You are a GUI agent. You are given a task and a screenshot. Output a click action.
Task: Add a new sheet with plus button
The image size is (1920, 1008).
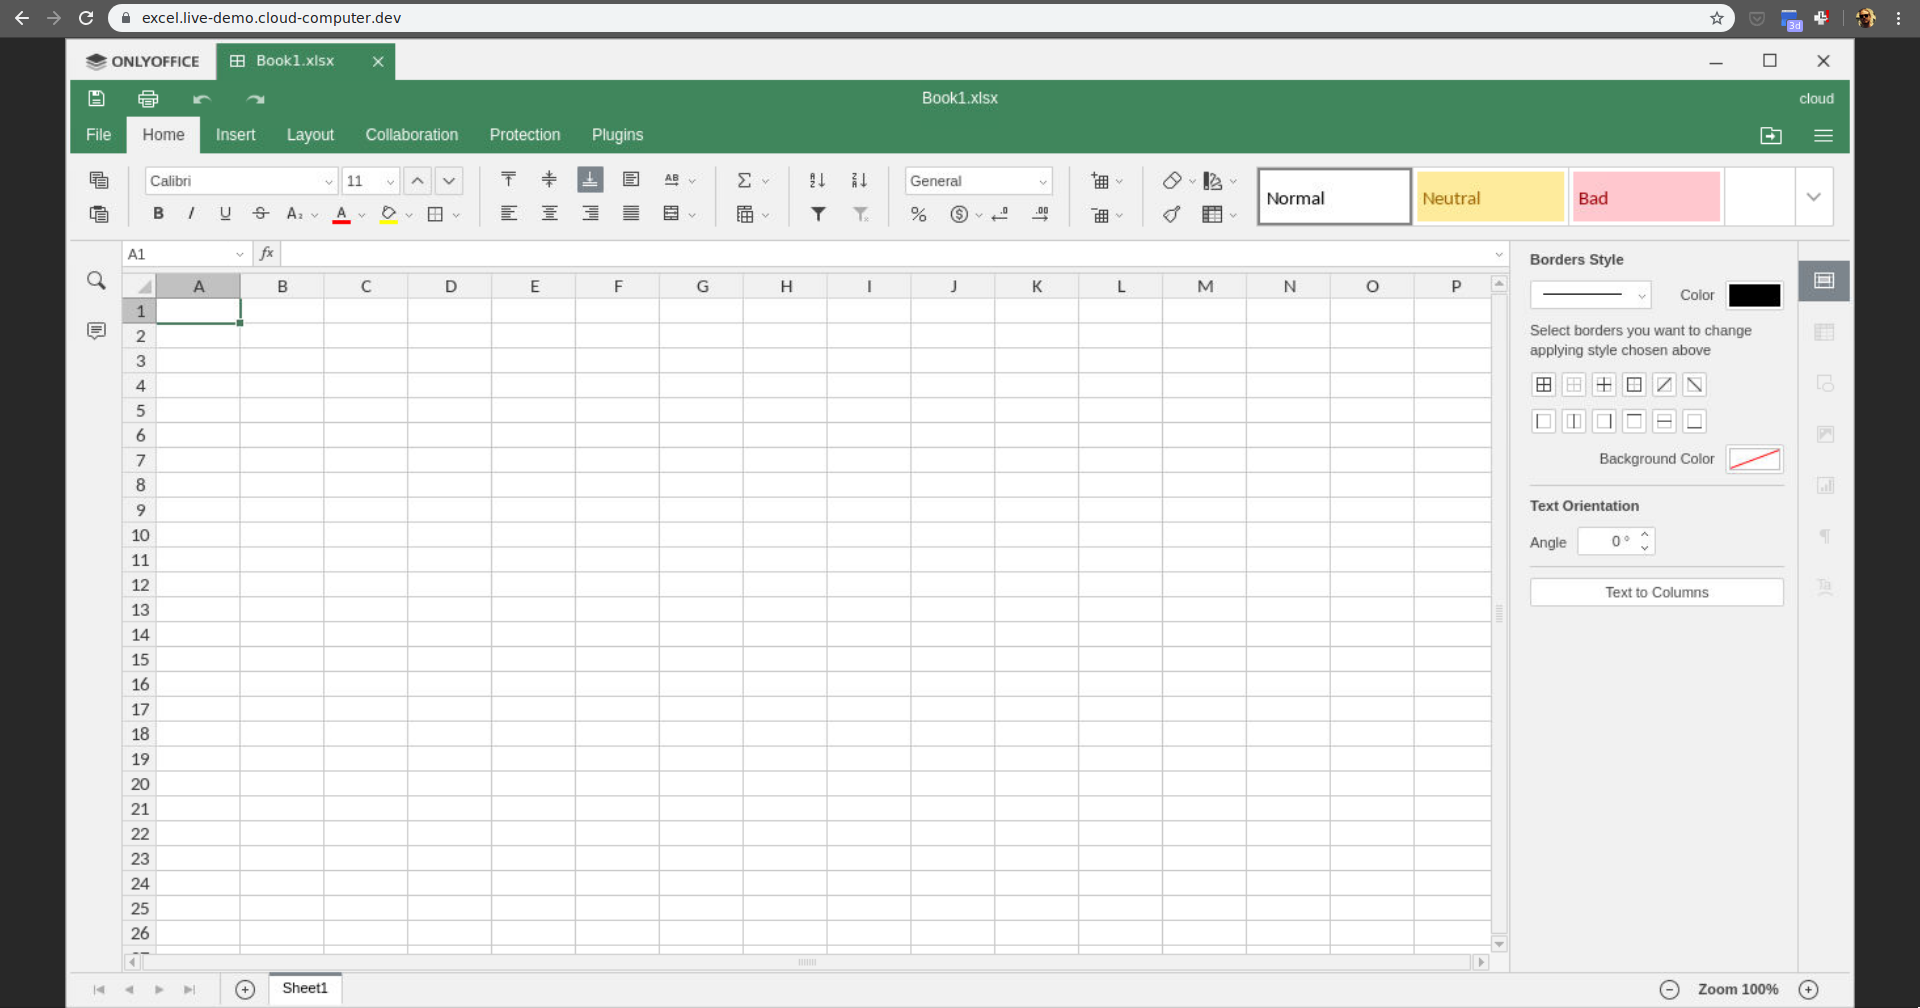(245, 989)
